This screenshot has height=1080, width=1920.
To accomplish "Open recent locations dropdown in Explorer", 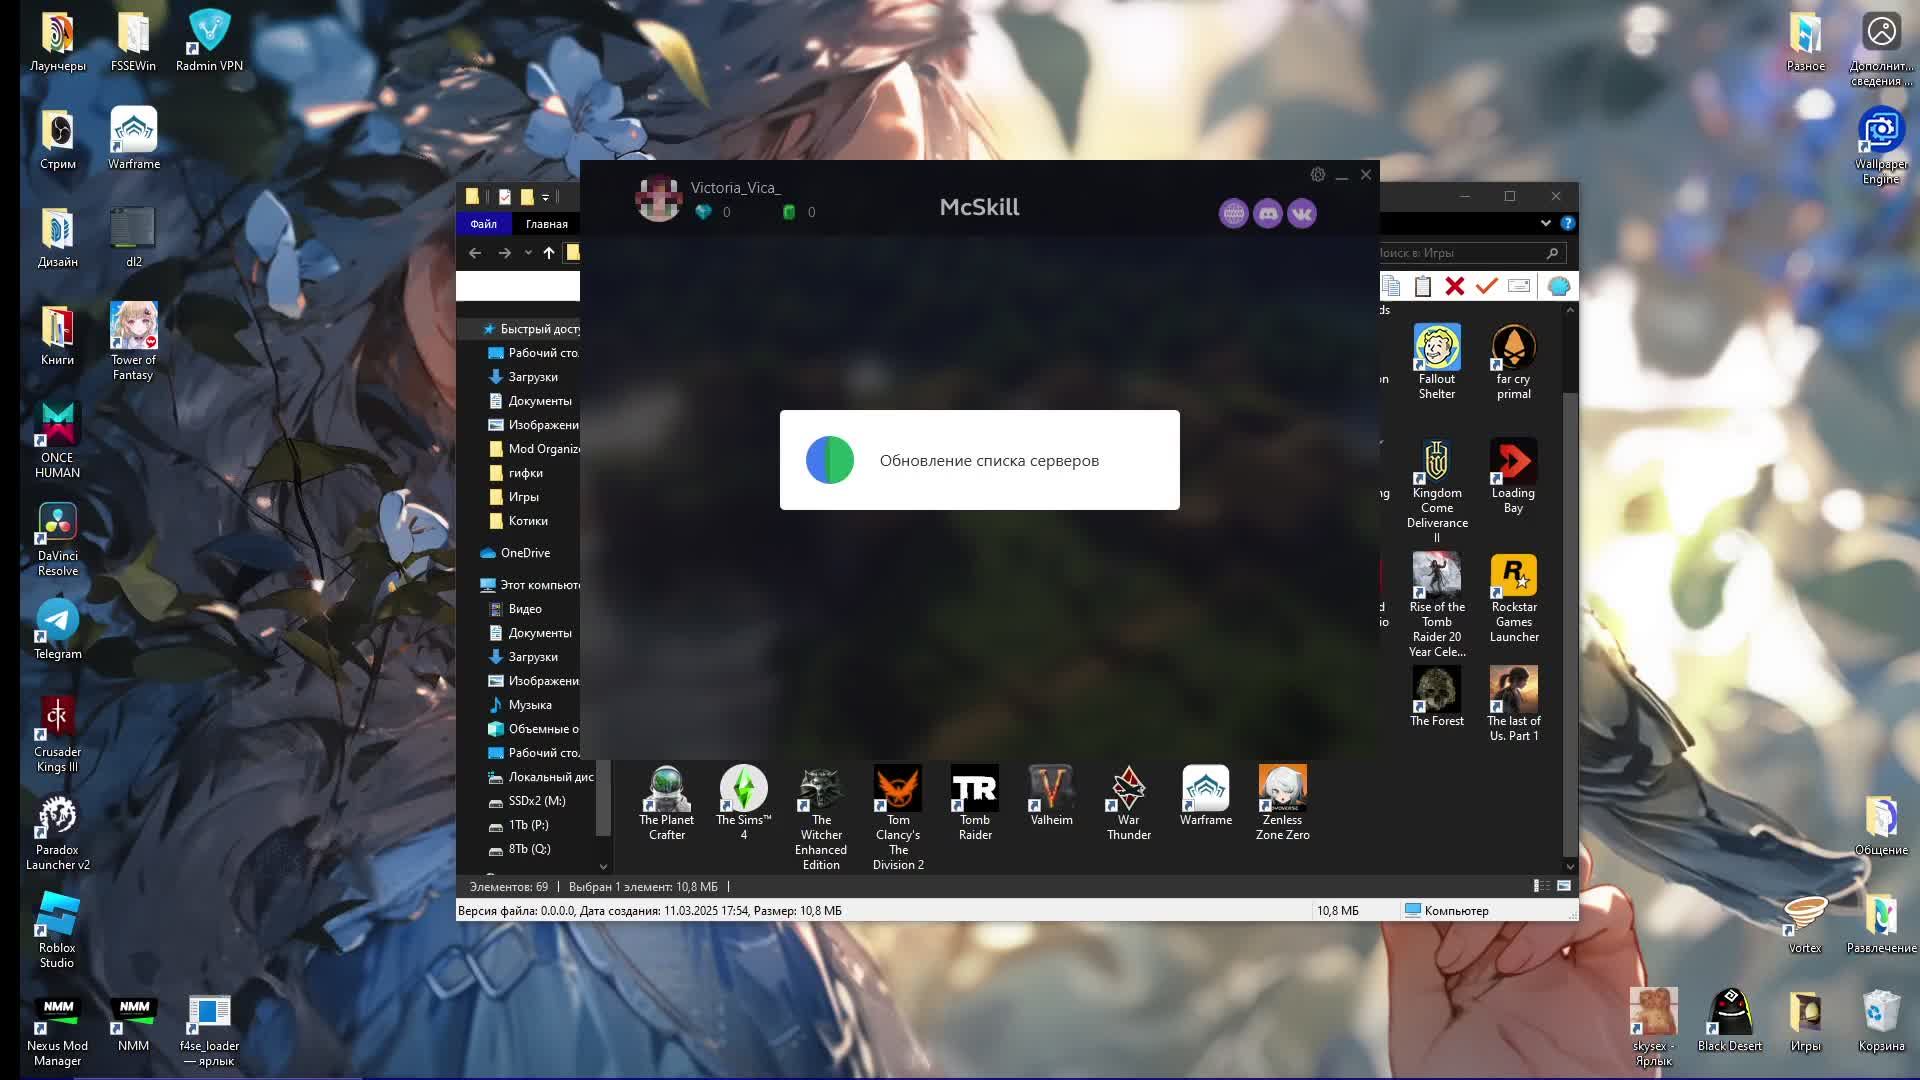I will point(528,253).
